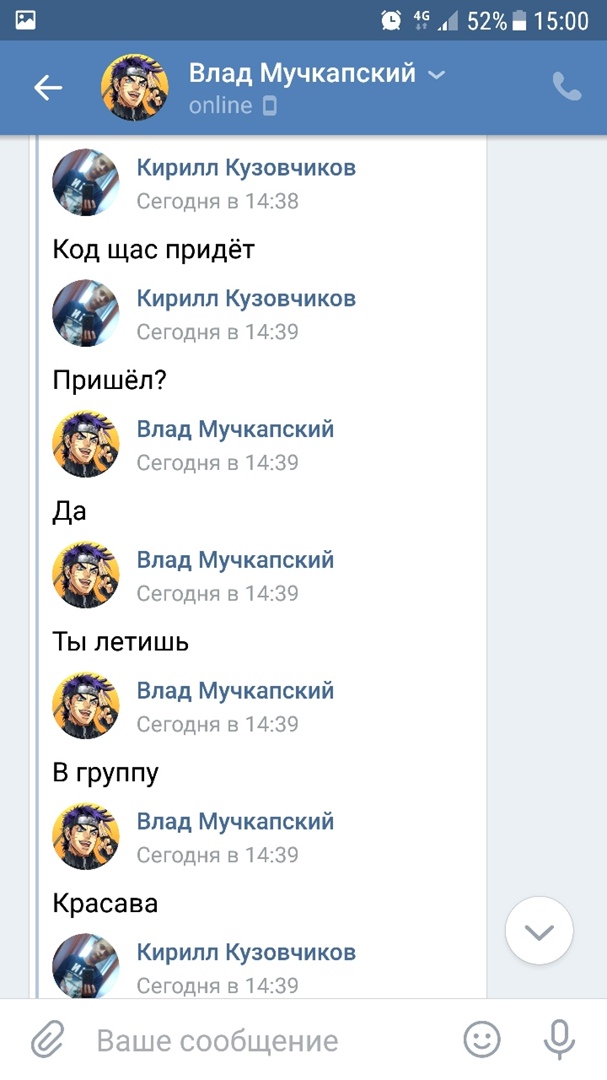Start a voice call with phone icon
Screen dimensions: 607x1080
[x=566, y=88]
